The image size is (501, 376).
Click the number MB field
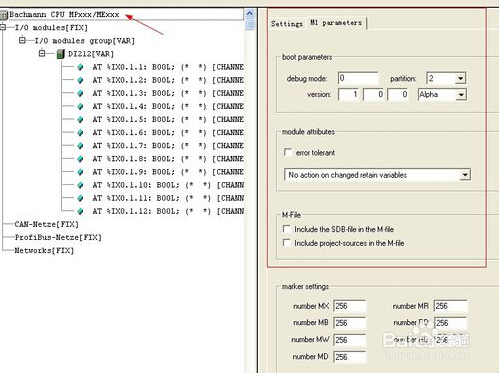350,323
